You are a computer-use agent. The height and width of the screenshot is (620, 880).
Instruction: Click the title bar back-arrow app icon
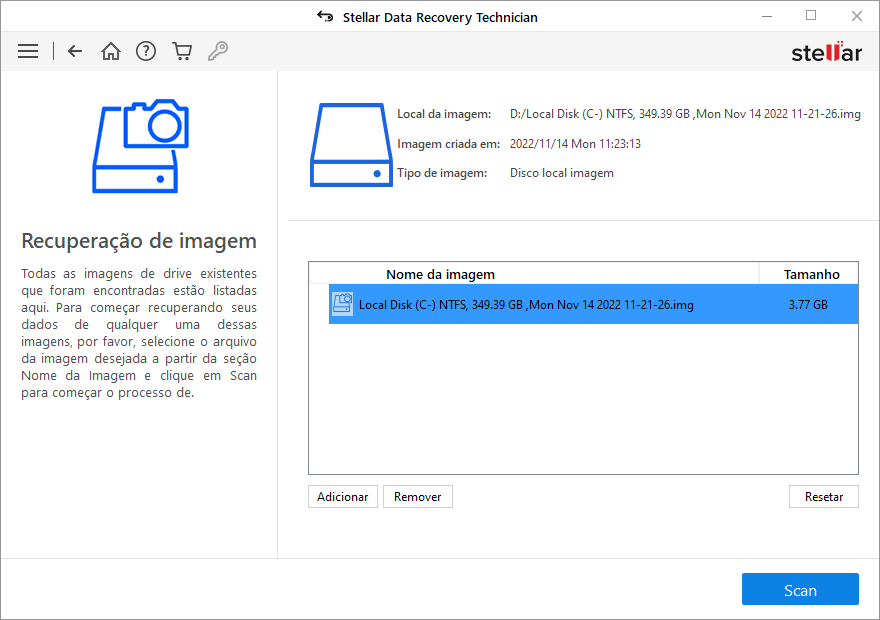tap(325, 16)
